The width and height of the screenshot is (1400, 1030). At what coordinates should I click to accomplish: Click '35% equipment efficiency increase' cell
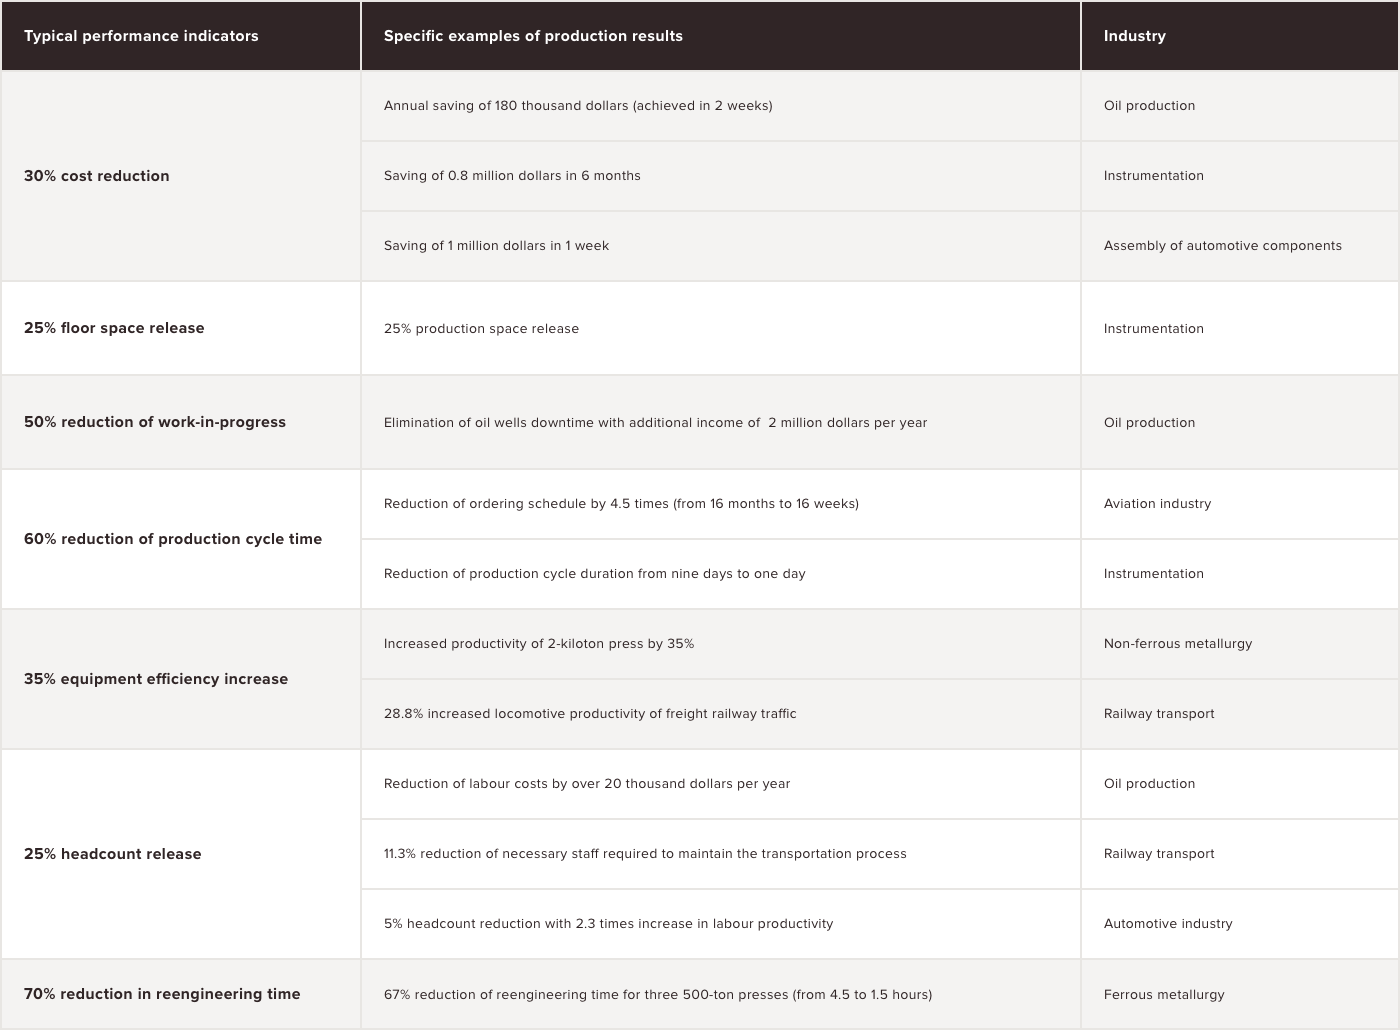(156, 679)
